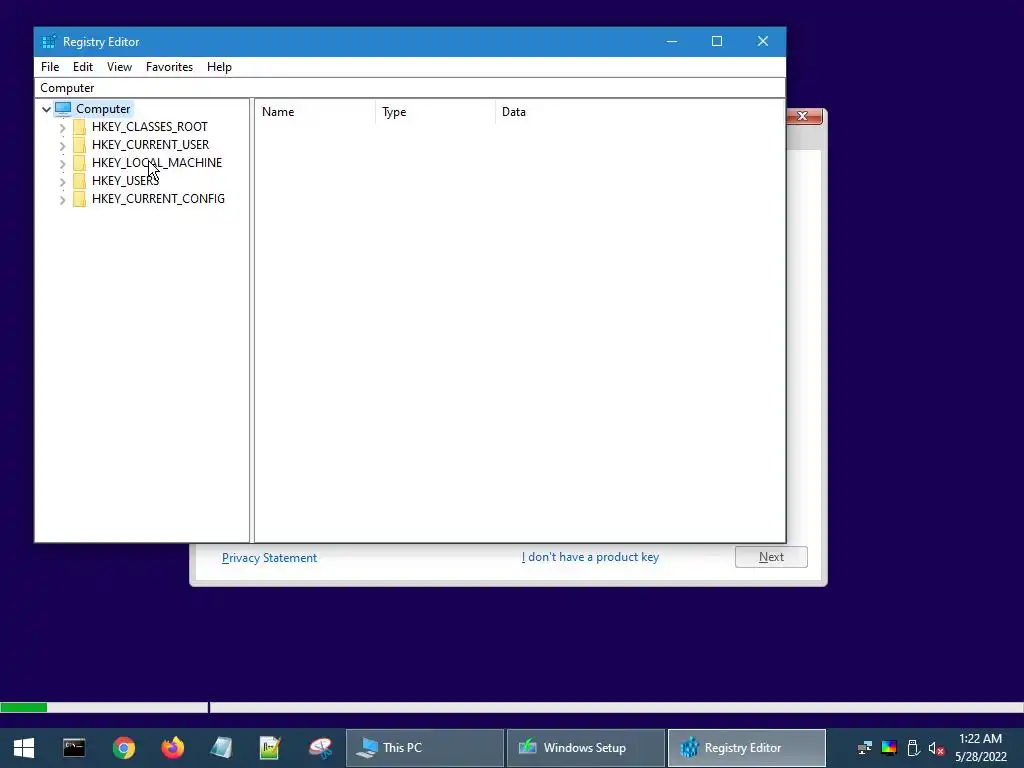Click the colorful display icon in the tray
Screen dimensions: 1024x768
tap(889, 748)
